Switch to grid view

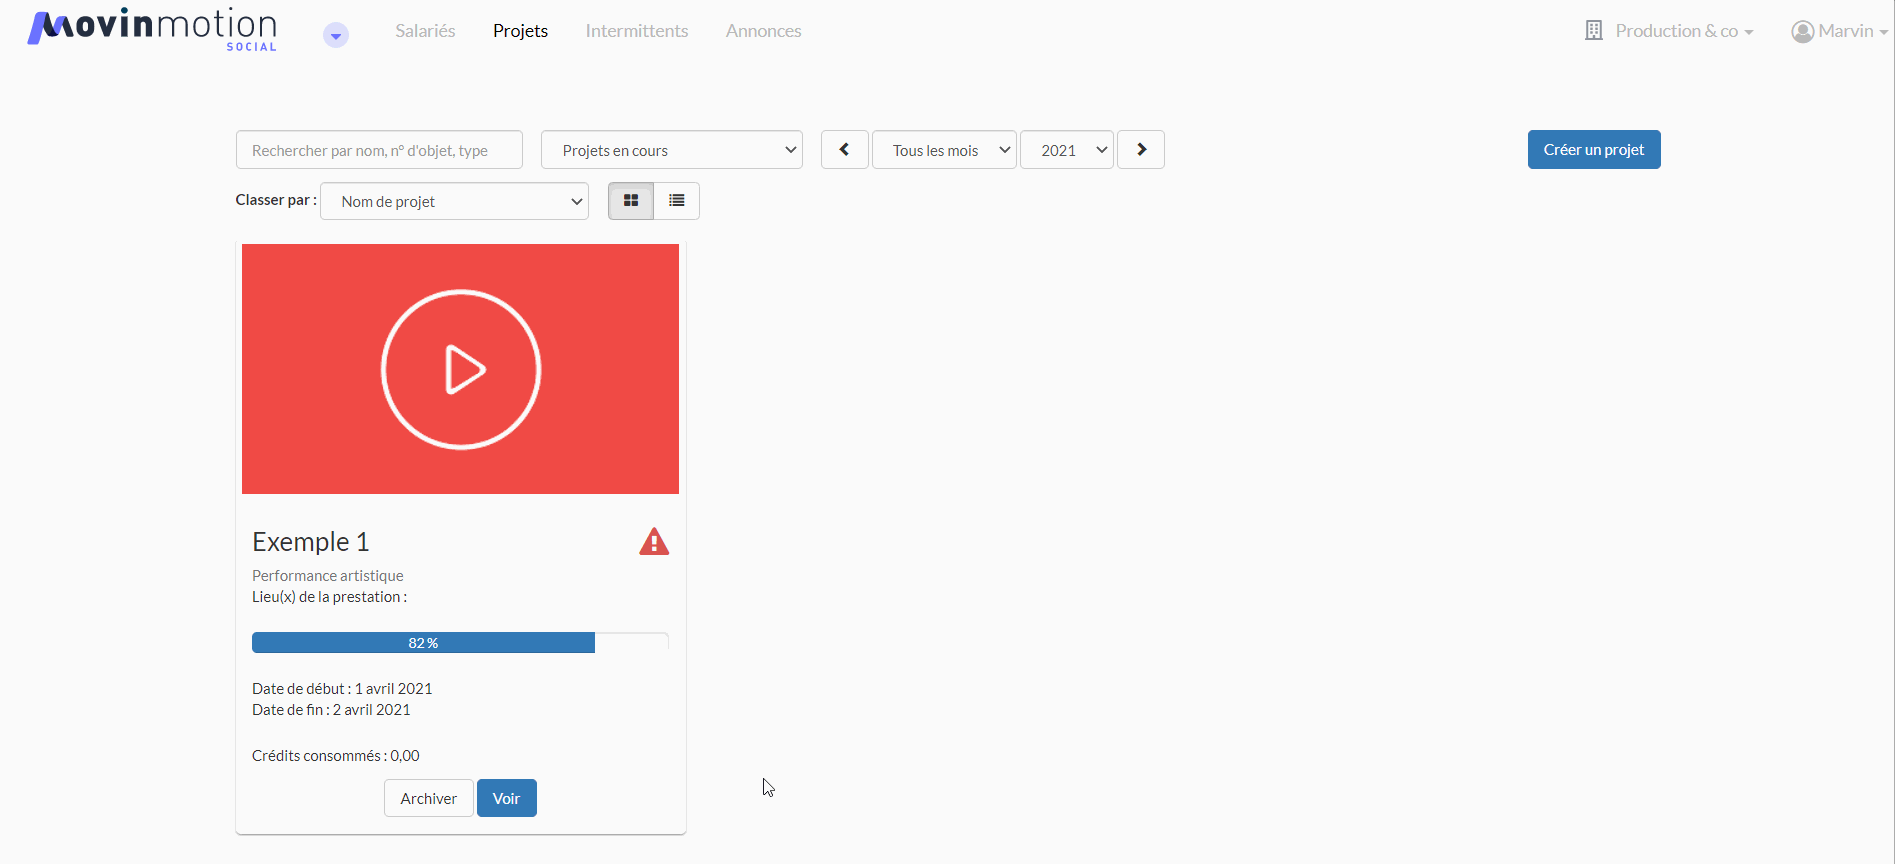631,201
